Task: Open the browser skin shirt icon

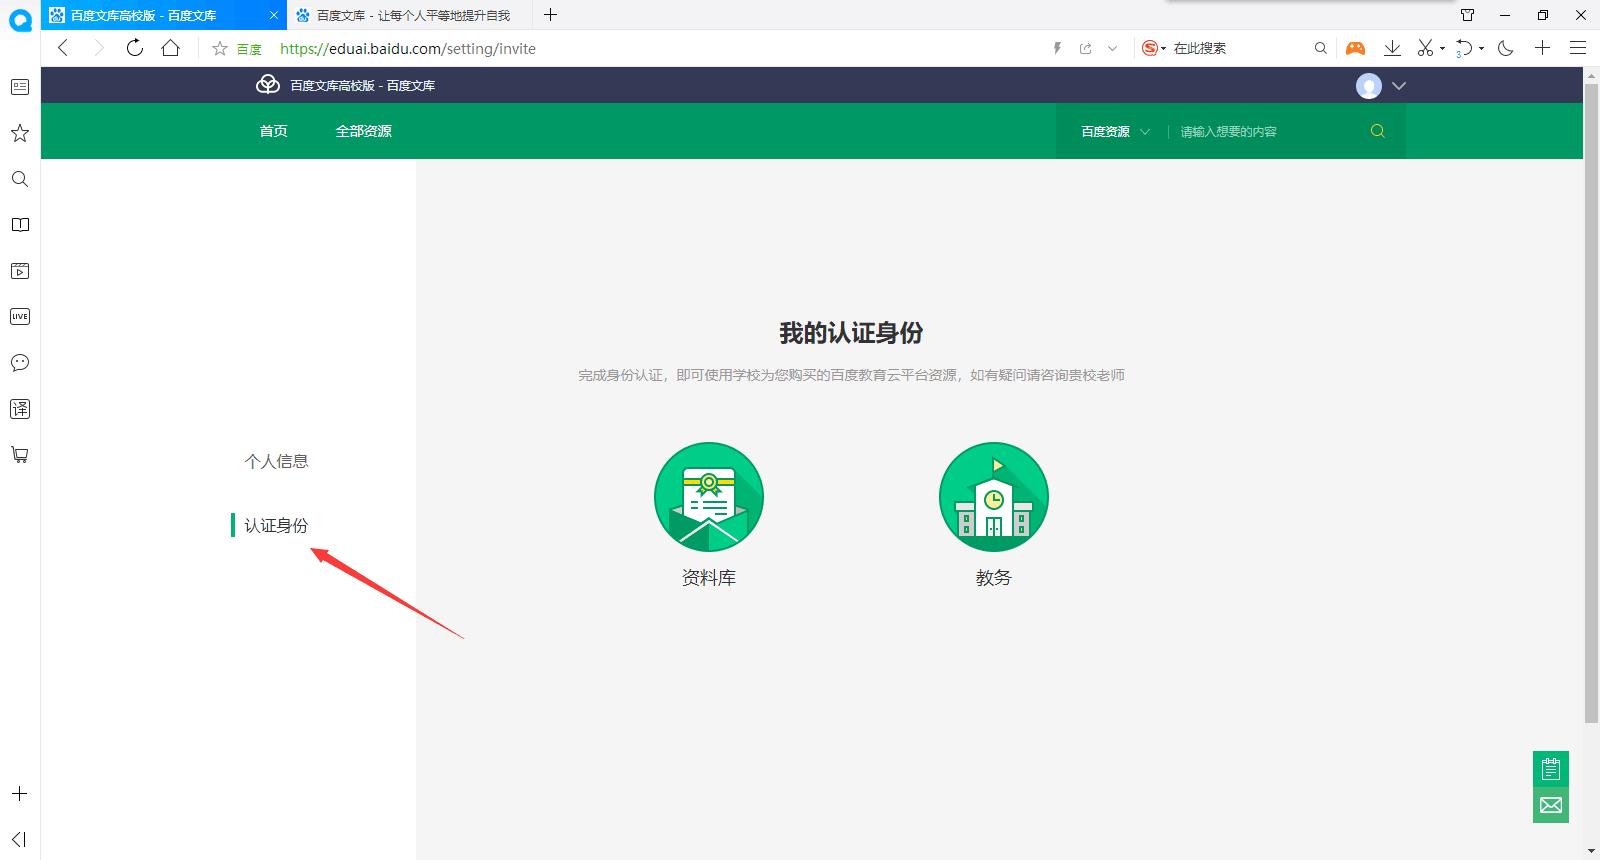Action: pos(1468,15)
